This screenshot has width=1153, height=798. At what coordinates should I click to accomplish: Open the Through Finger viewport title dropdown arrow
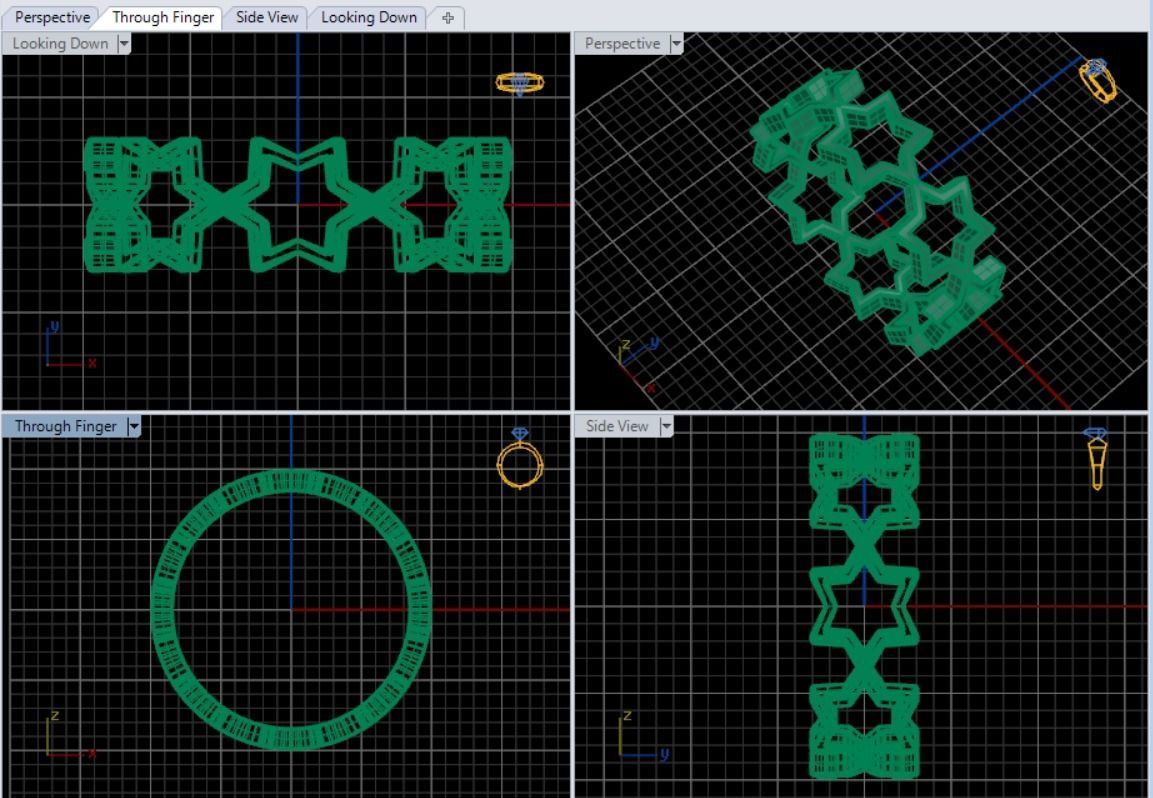133,427
